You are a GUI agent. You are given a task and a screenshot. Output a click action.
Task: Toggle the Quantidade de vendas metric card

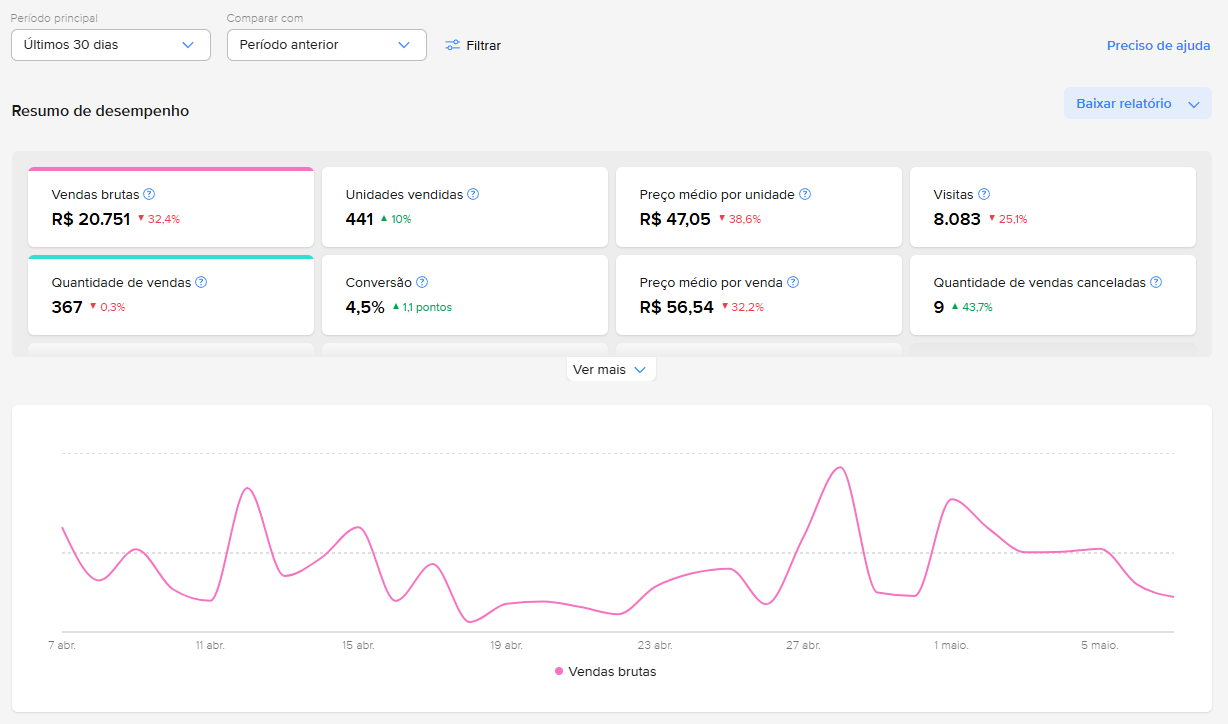tap(171, 295)
